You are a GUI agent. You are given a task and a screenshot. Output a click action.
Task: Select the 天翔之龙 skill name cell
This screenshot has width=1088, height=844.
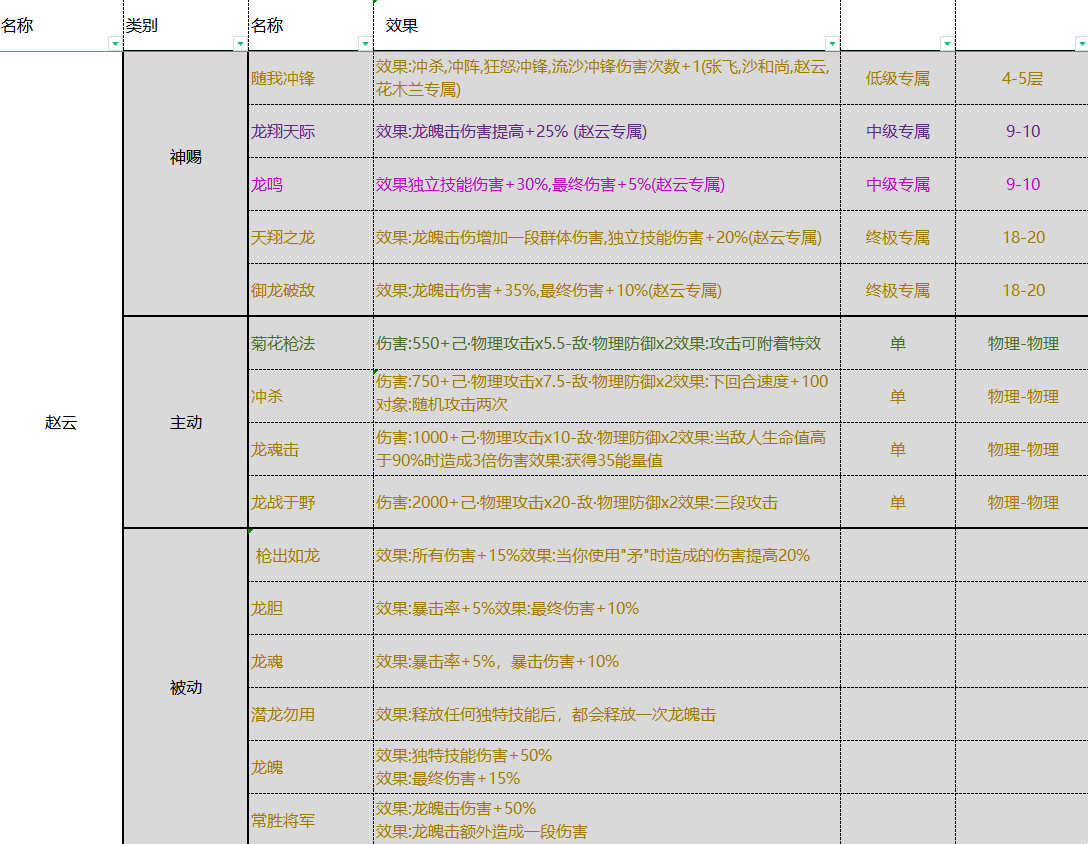tap(311, 237)
